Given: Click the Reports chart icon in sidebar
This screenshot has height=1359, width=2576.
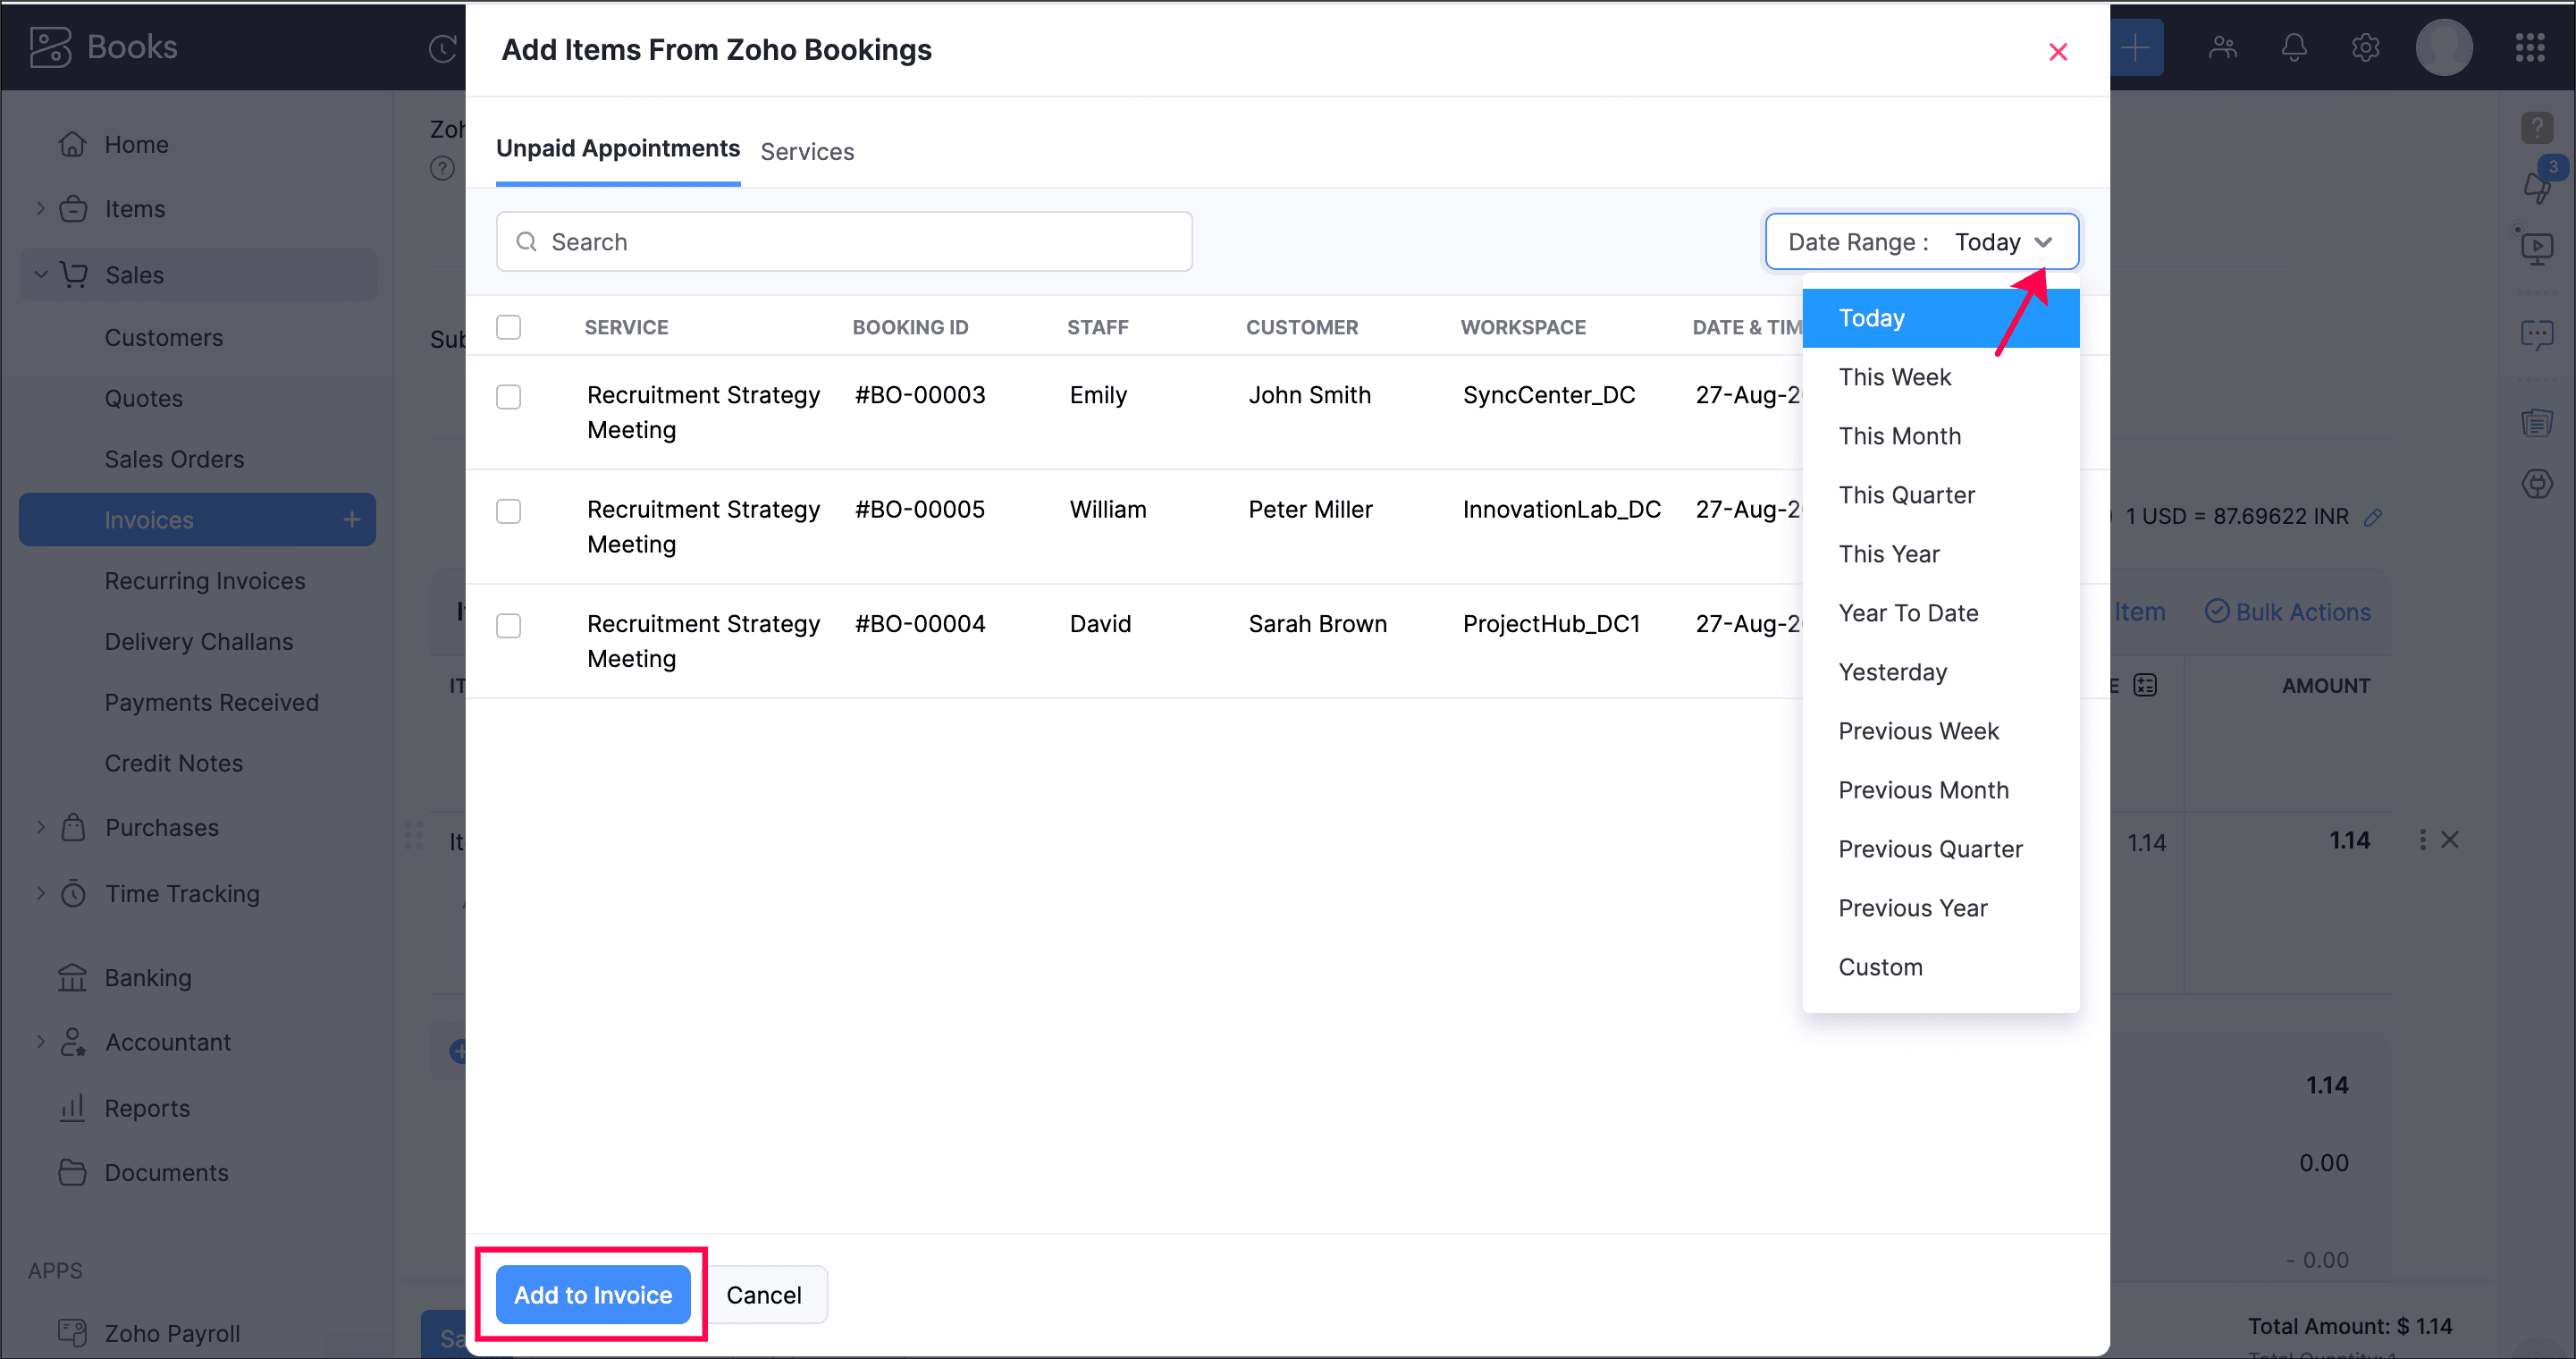Looking at the screenshot, I should point(72,1108).
